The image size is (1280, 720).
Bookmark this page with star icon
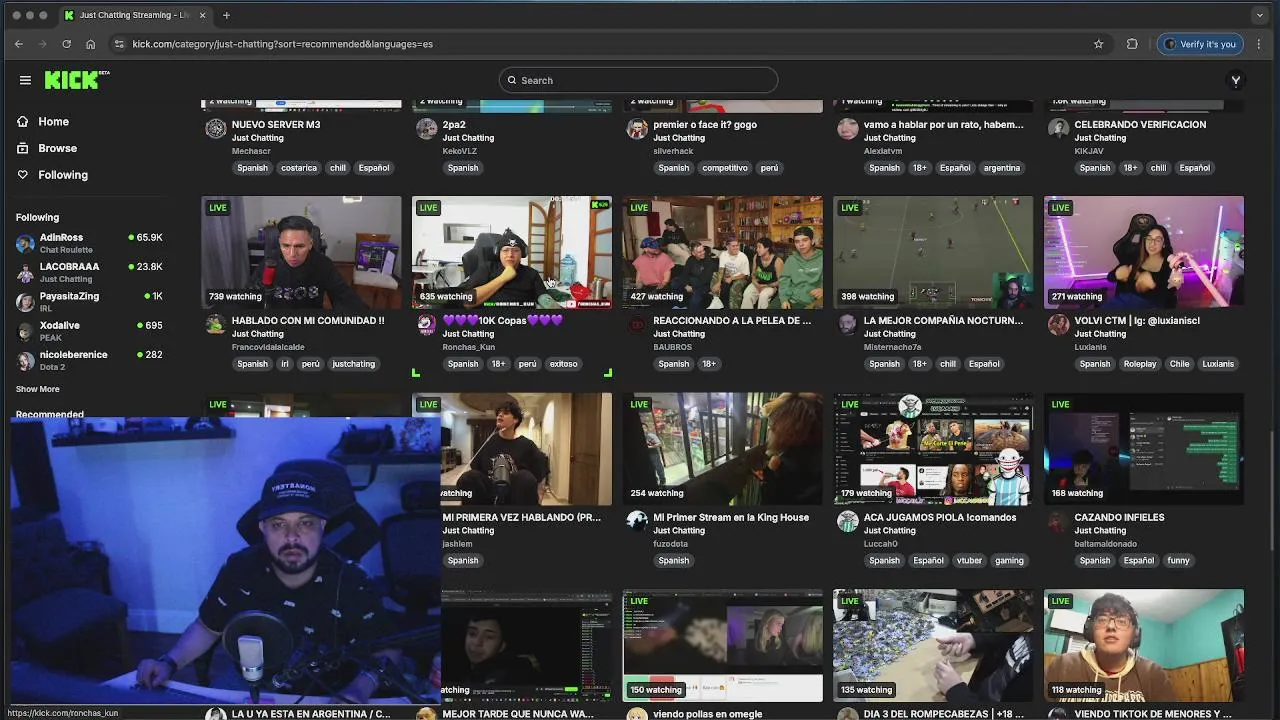[x=1099, y=44]
